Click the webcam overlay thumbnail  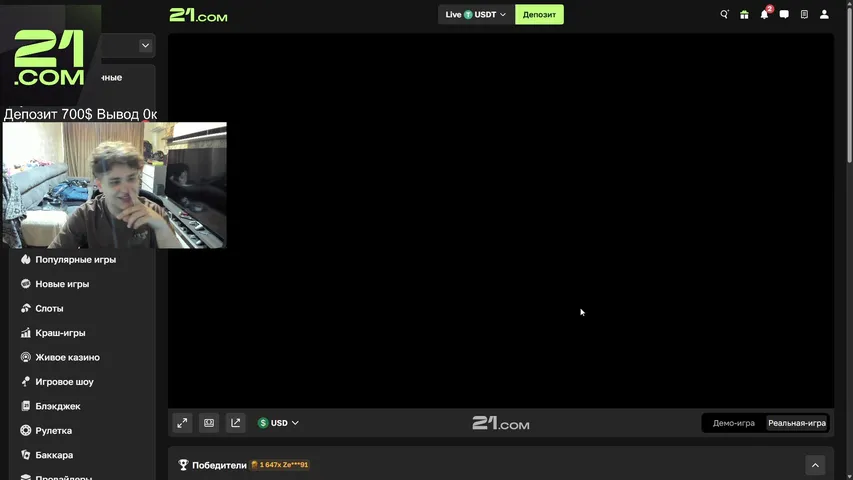pos(114,185)
